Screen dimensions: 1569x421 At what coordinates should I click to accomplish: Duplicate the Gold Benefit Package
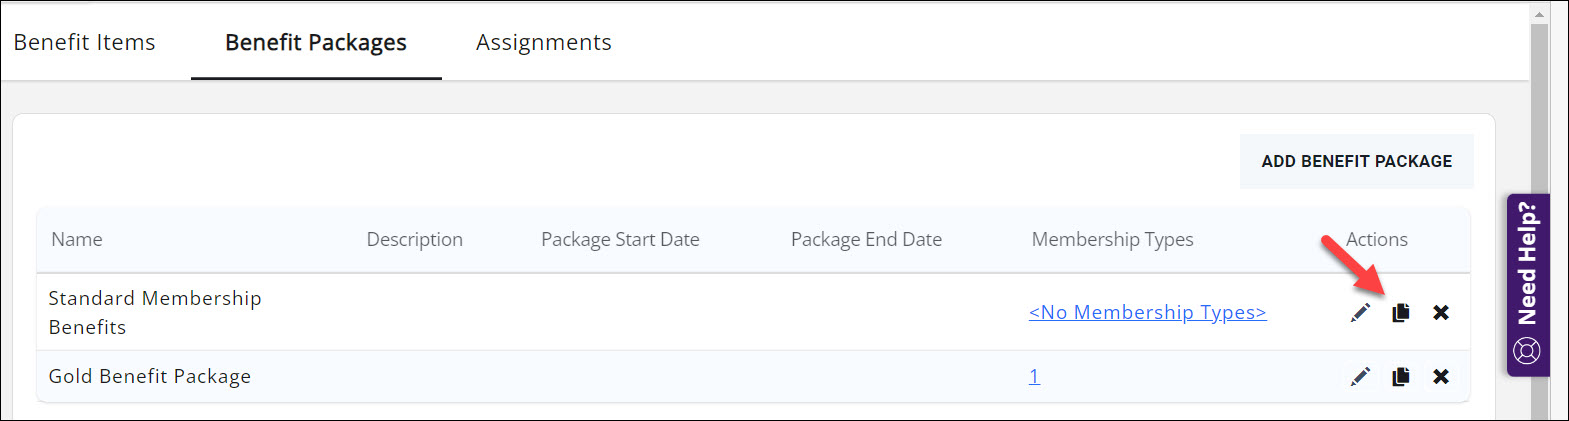[x=1401, y=377]
